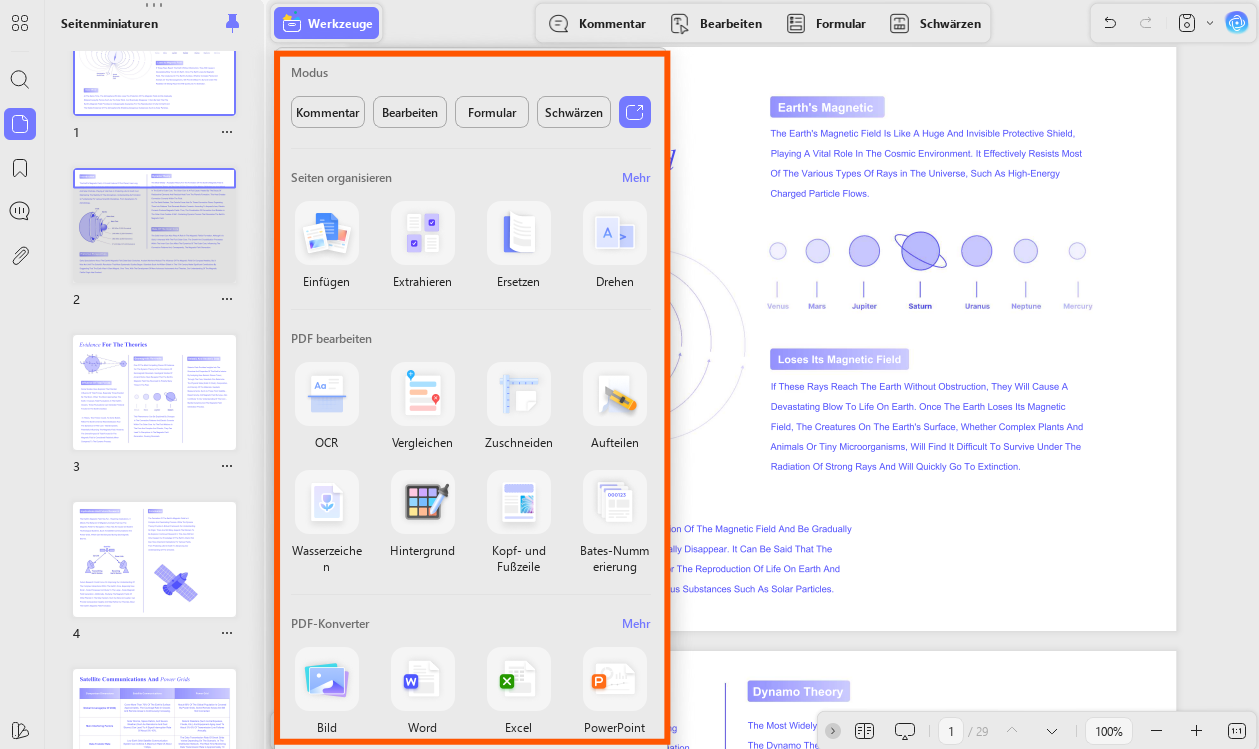Open options menu for page 3 thumbnail

point(227,466)
